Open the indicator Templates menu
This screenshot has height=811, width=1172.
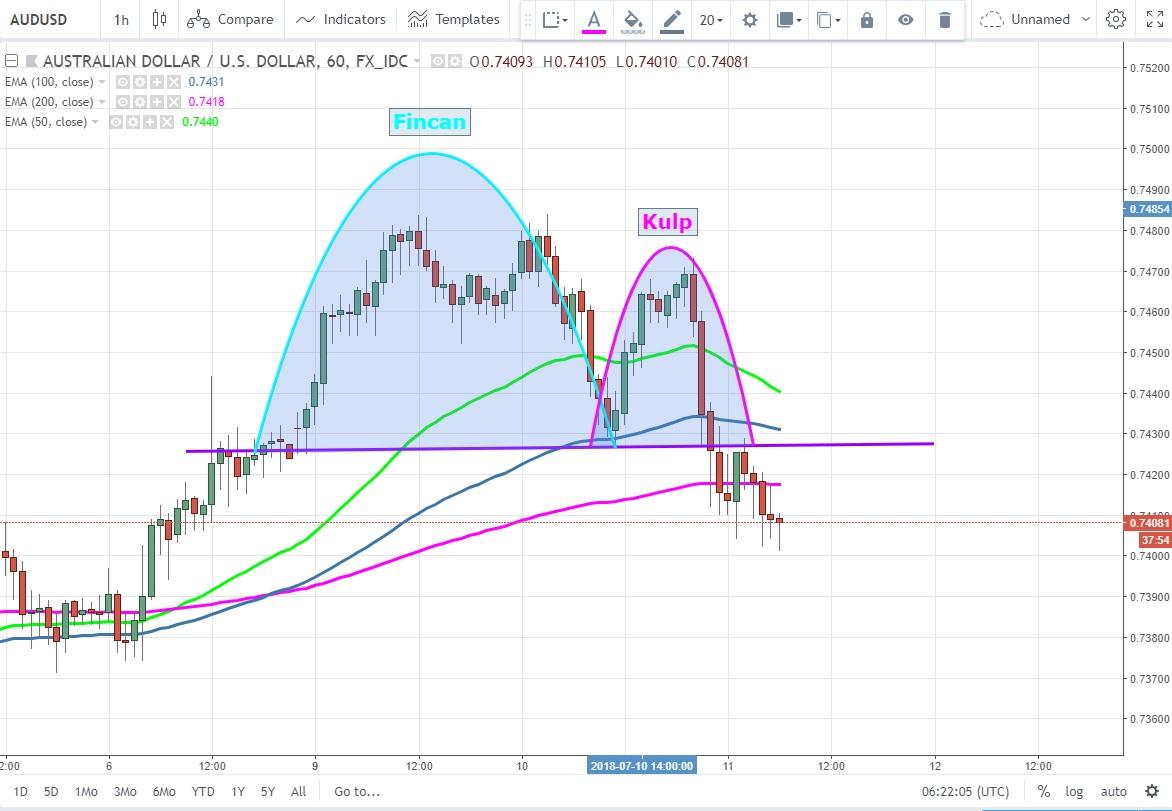[x=454, y=19]
